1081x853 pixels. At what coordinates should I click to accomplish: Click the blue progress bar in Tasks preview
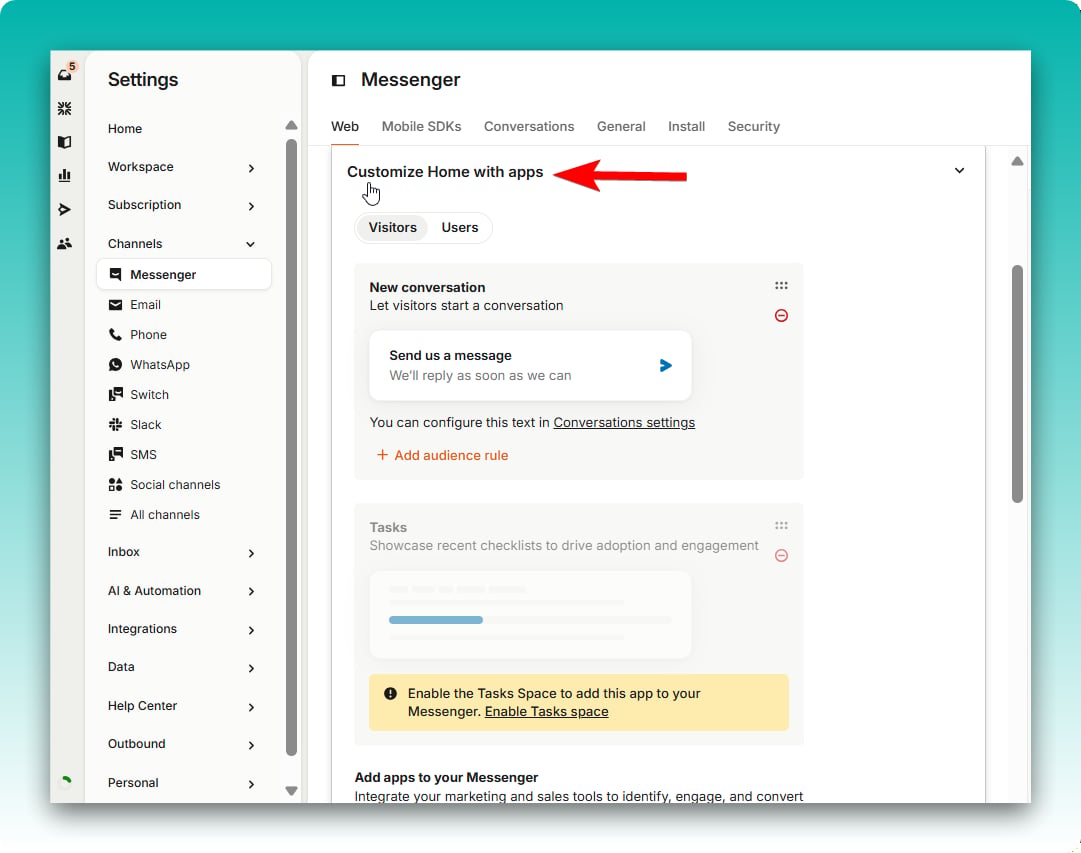[436, 620]
